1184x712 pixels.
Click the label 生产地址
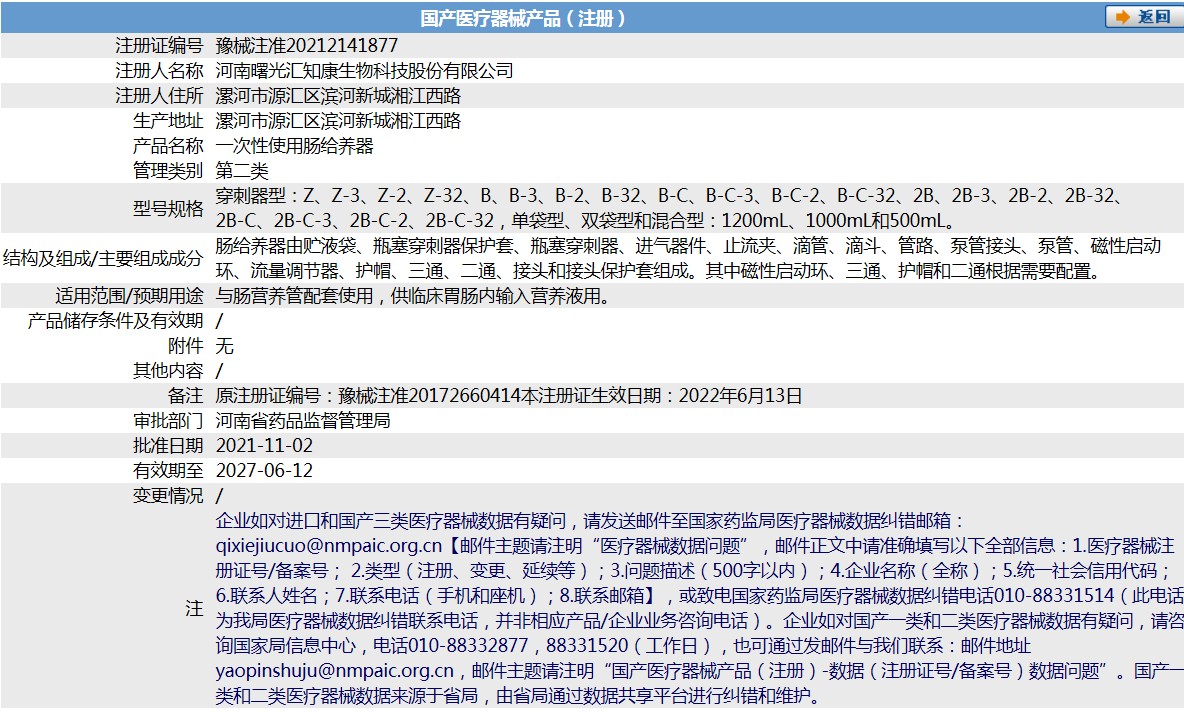coord(168,121)
